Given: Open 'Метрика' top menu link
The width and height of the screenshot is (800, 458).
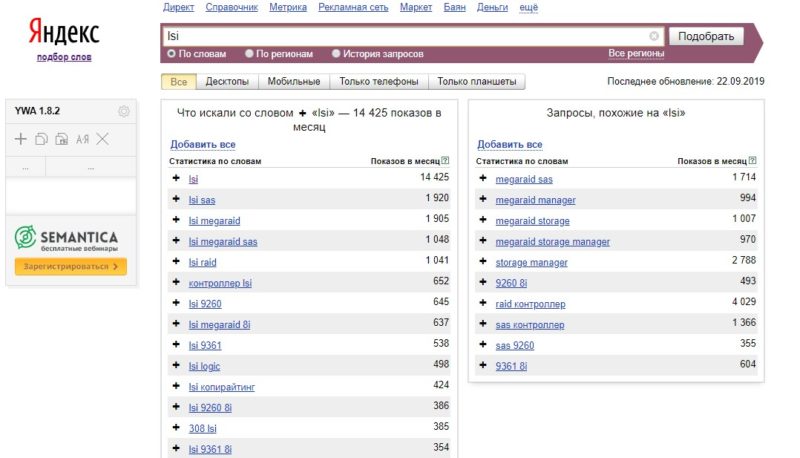Looking at the screenshot, I should pos(288,7).
